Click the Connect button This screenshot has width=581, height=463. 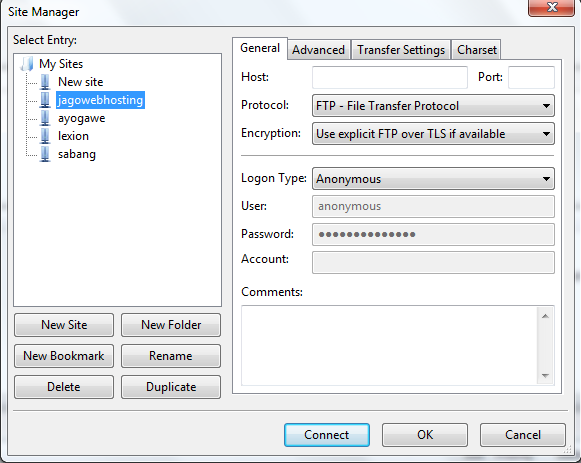click(x=327, y=435)
